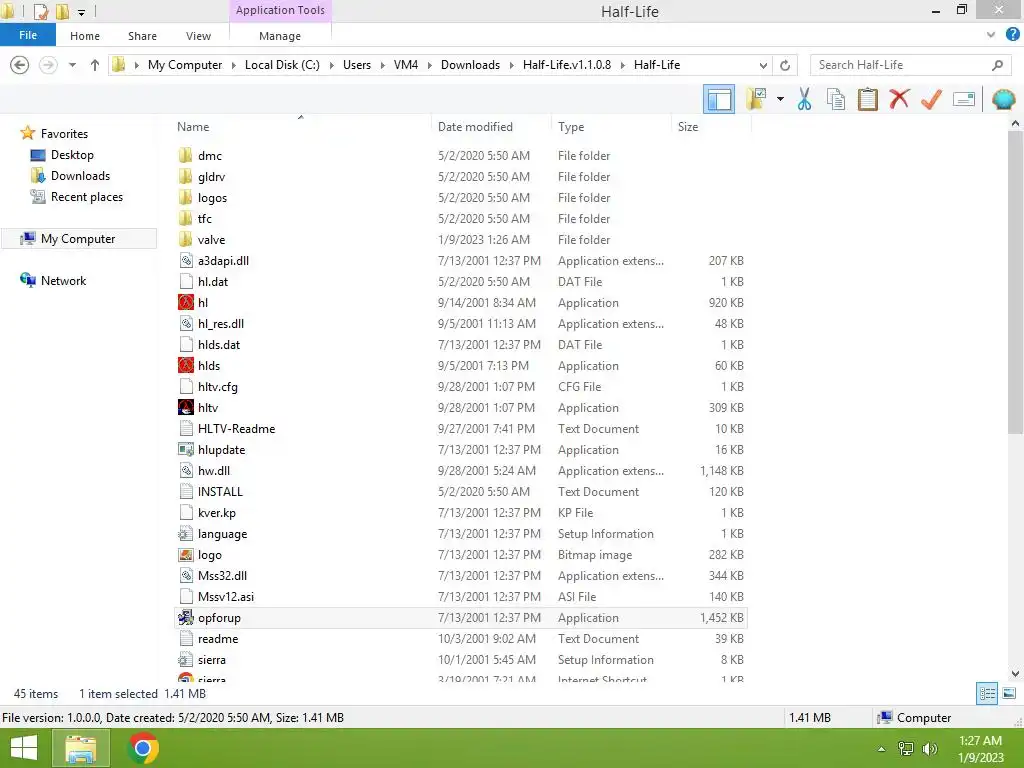Click the Up one level arrow
The width and height of the screenshot is (1024, 768).
(x=95, y=65)
